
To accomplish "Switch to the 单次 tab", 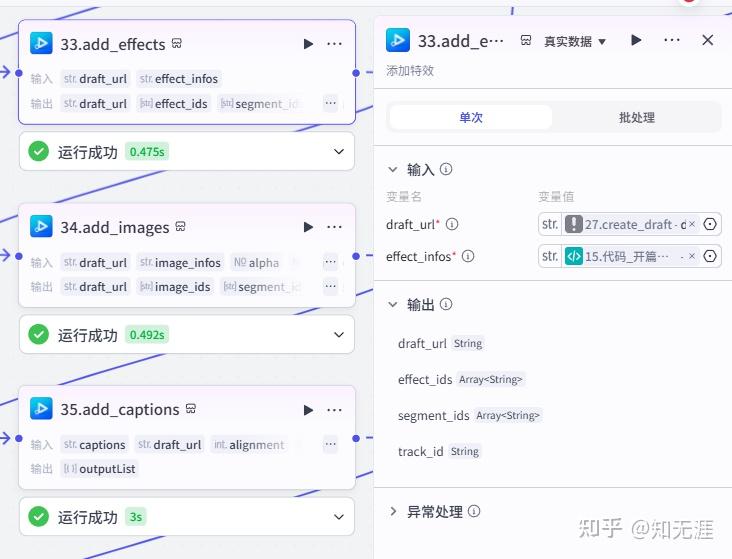I will click(x=471, y=117).
